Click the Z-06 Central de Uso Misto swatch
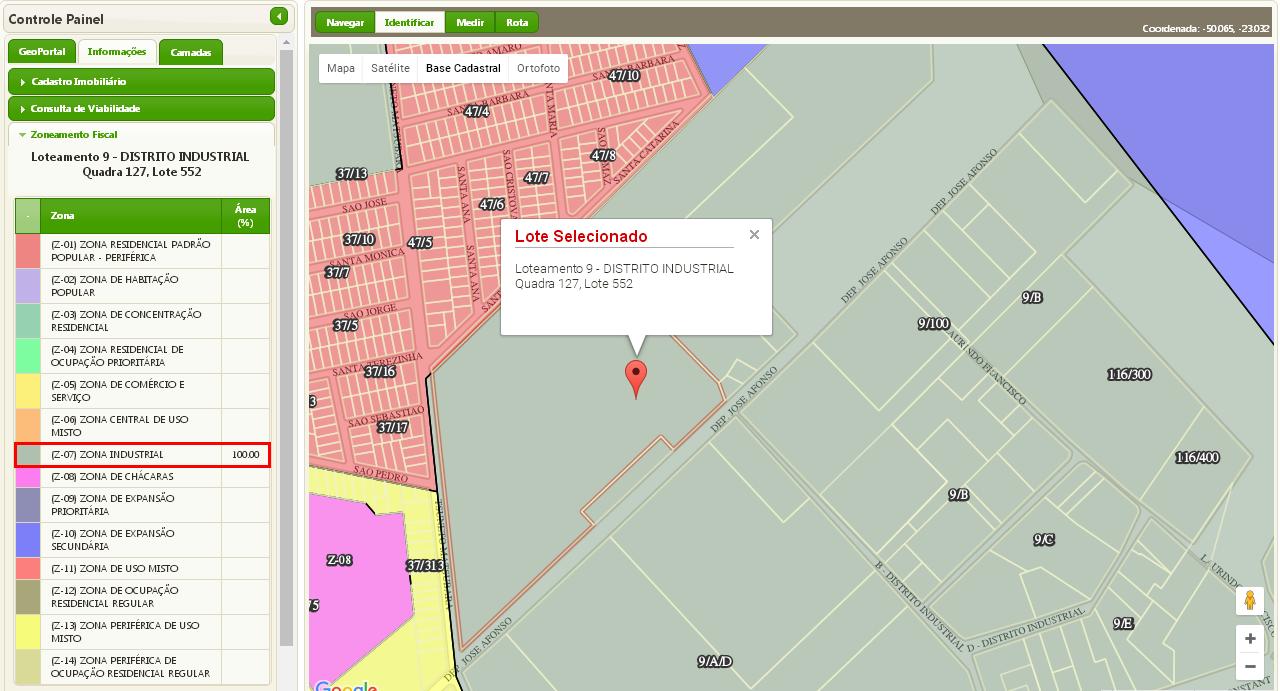Screen dimensions: 1280x691 pyautogui.click(x=28, y=426)
